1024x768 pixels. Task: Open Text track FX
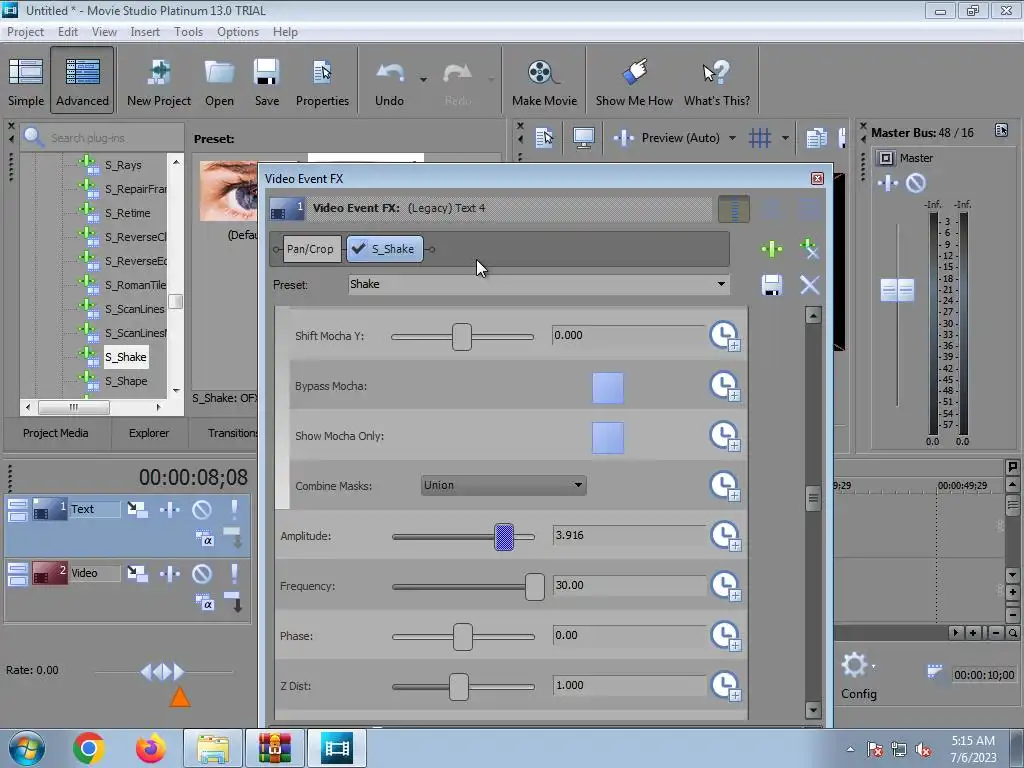(x=170, y=509)
